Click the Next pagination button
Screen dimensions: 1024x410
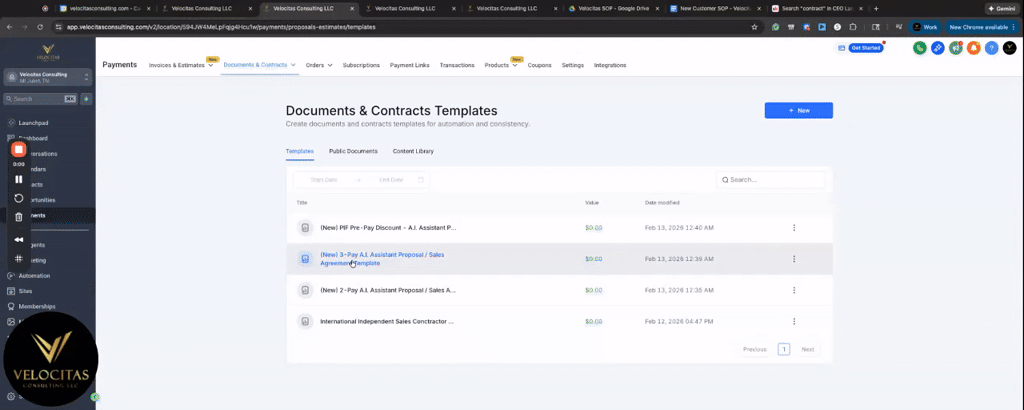tap(808, 349)
